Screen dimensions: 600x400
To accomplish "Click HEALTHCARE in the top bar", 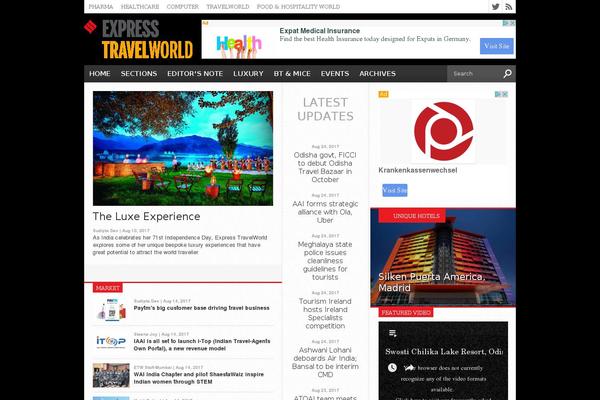I will [140, 7].
